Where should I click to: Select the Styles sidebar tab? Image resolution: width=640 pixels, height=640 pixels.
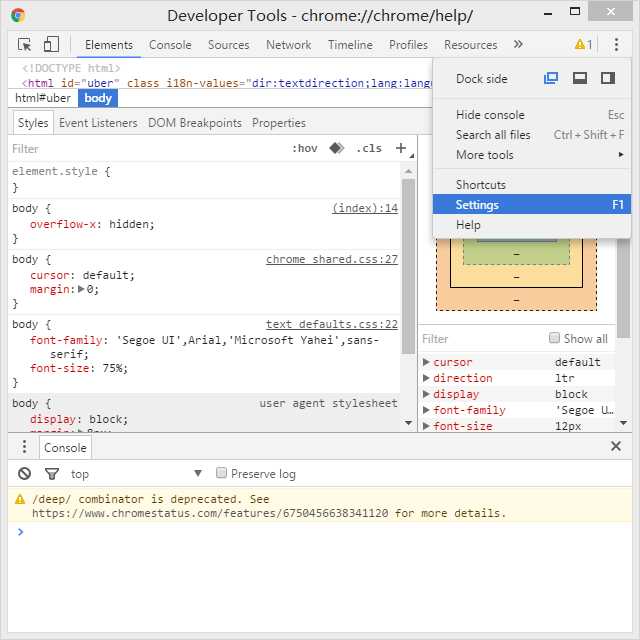point(33,122)
